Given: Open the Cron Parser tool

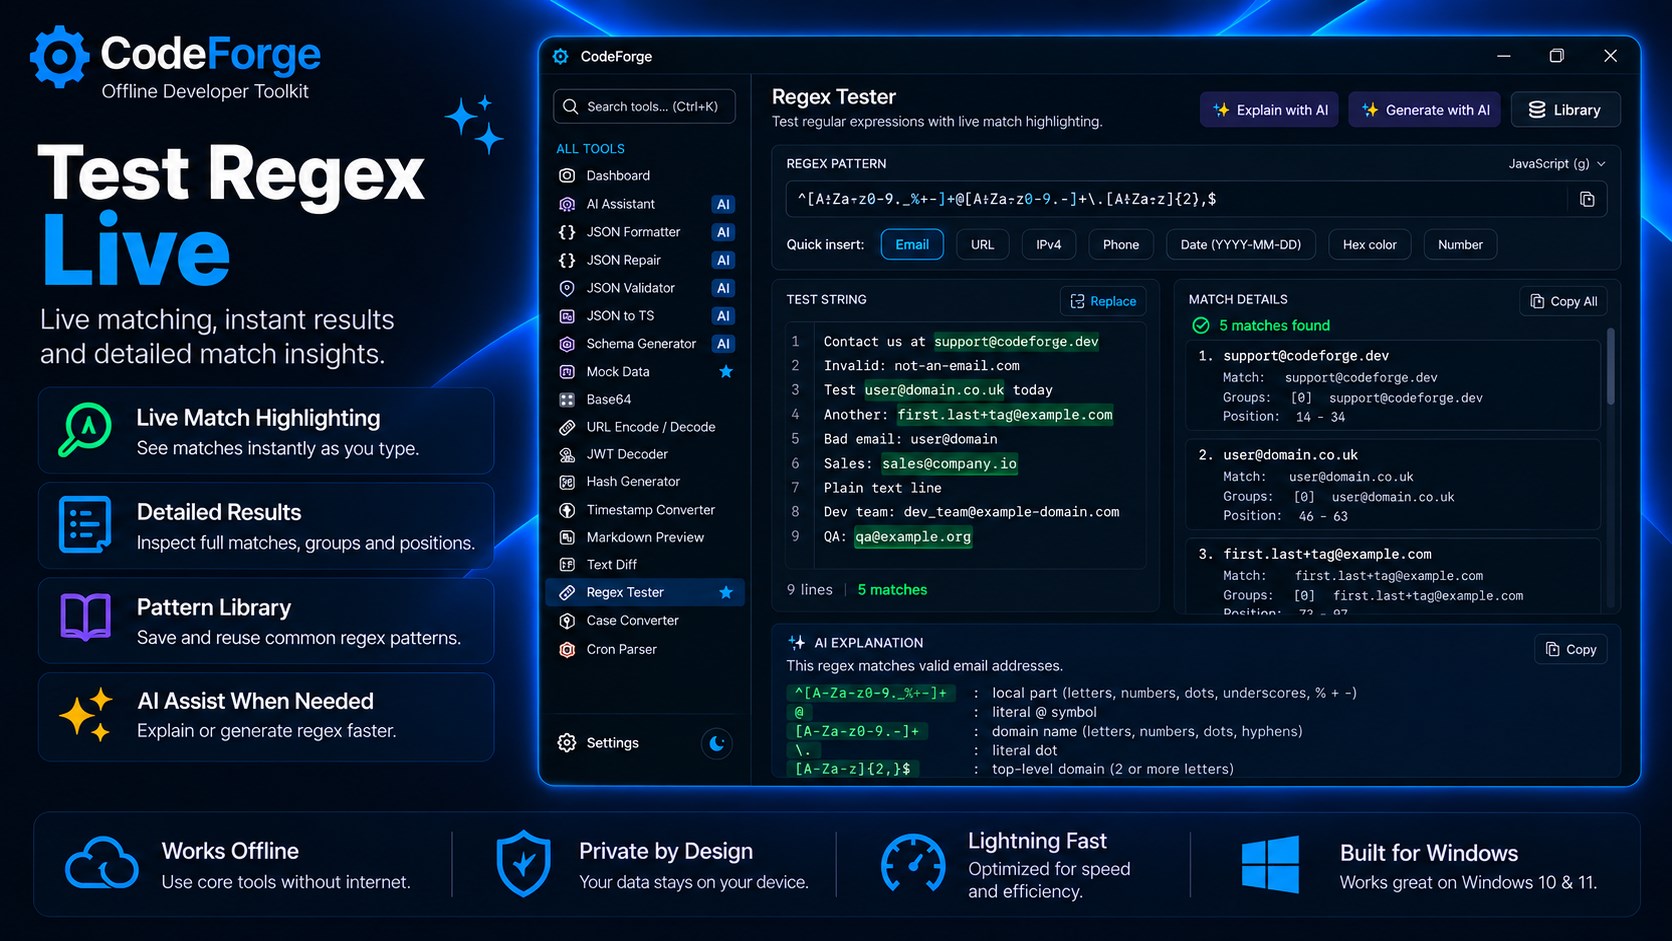Looking at the screenshot, I should point(645,649).
